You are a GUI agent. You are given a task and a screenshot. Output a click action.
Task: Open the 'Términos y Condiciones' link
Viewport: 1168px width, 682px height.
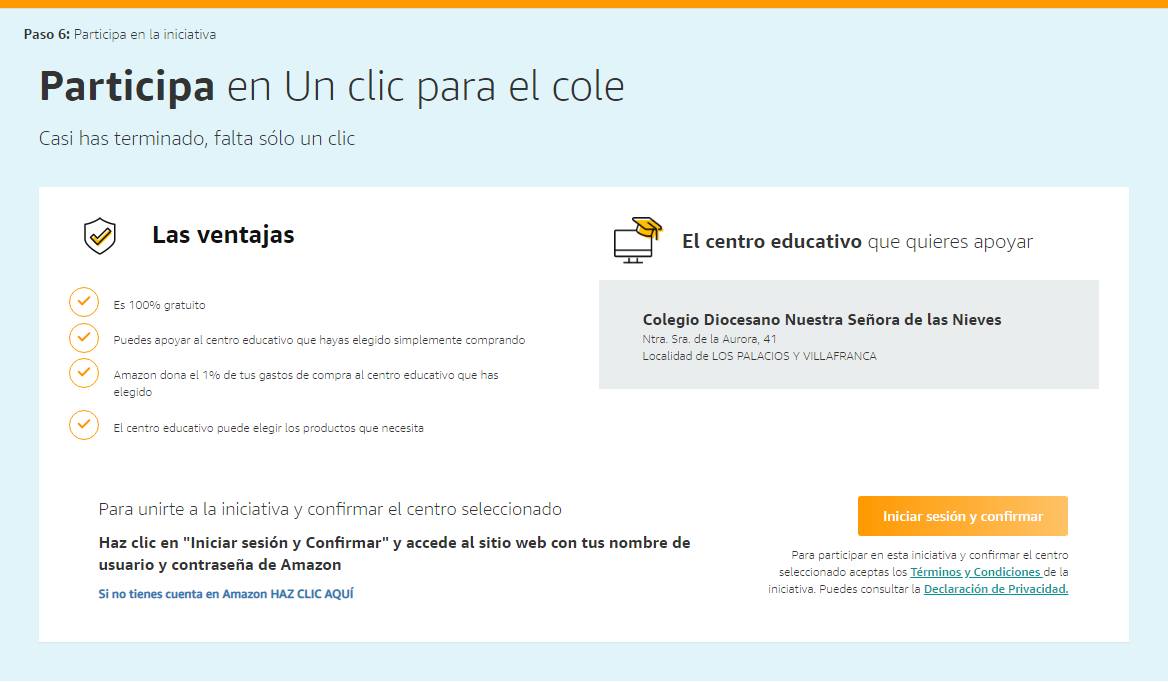click(975, 572)
